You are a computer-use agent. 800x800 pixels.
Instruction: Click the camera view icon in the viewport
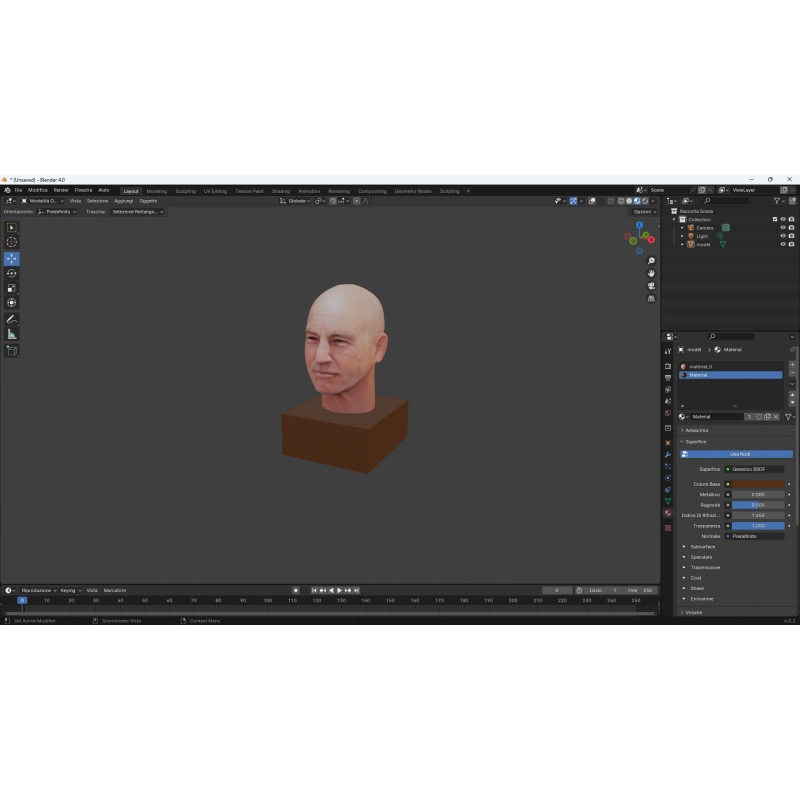[x=651, y=286]
